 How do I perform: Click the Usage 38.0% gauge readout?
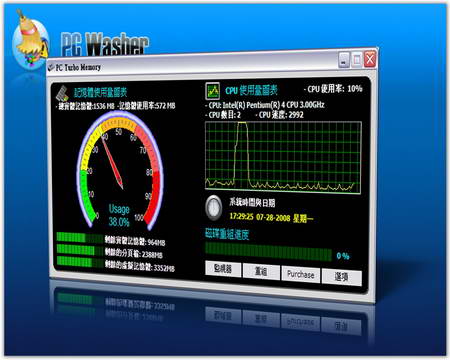click(119, 216)
